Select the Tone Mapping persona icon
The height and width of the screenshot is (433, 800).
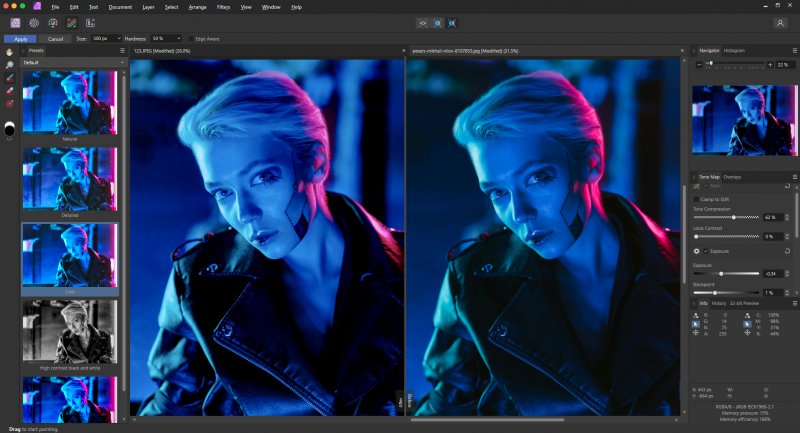tap(72, 23)
